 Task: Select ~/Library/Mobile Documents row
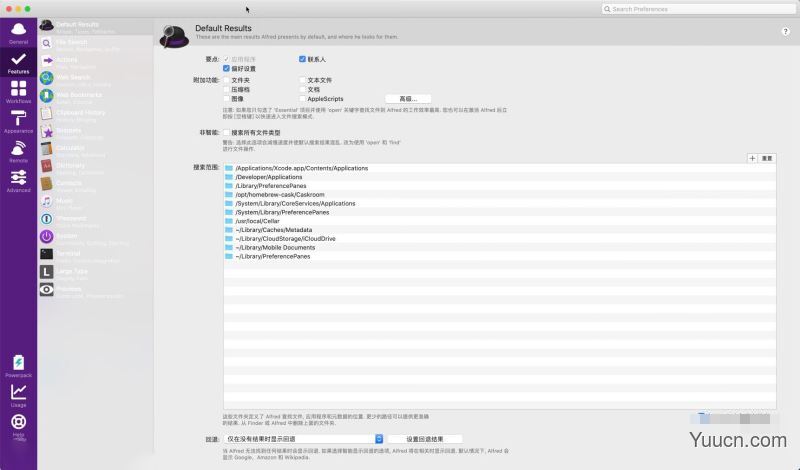[499, 248]
